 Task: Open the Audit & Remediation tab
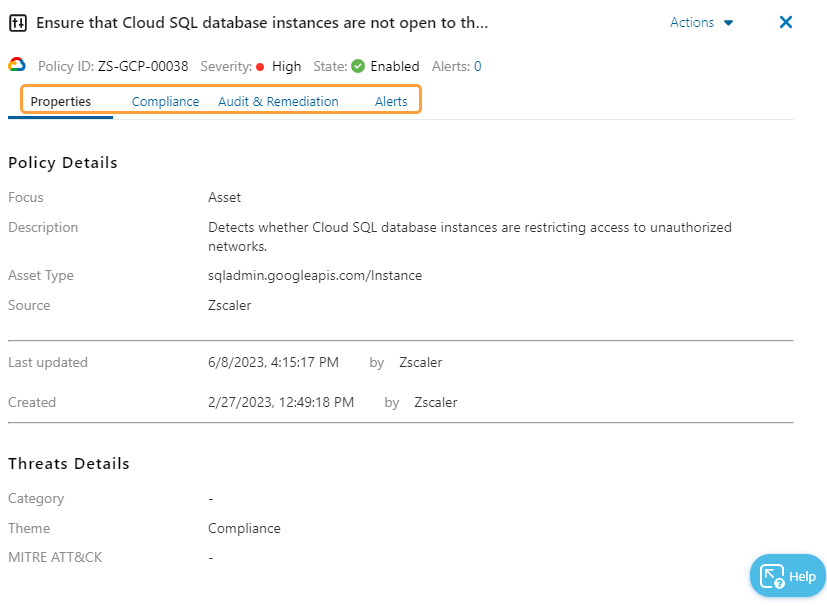(x=278, y=101)
